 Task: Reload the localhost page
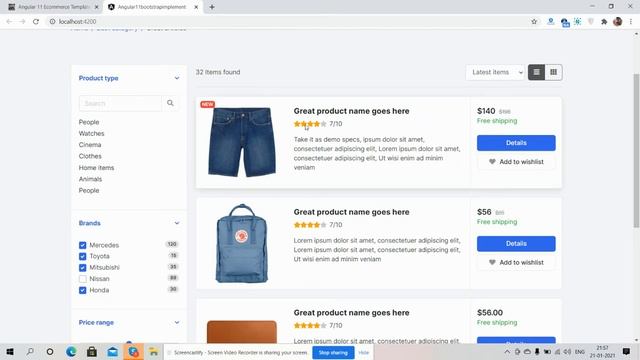(36, 22)
